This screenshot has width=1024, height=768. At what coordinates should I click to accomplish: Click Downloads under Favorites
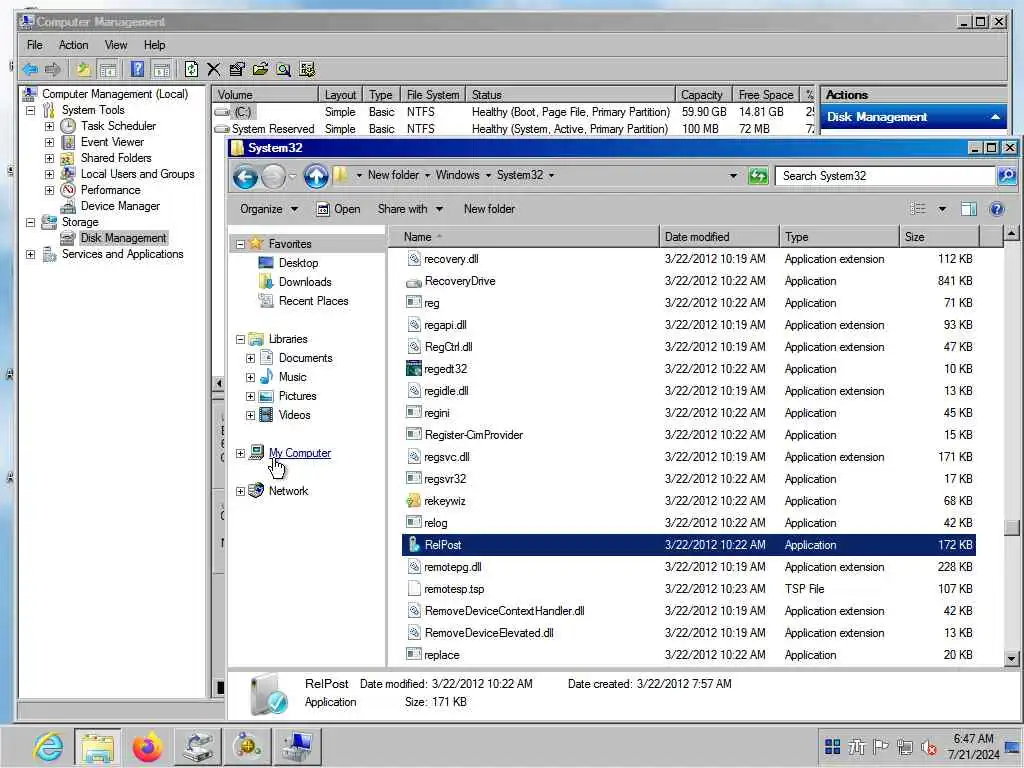pos(305,282)
